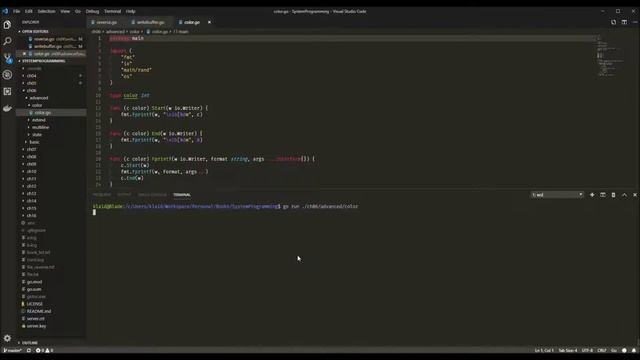Open the terminal selector dropdown

[x=557, y=195]
